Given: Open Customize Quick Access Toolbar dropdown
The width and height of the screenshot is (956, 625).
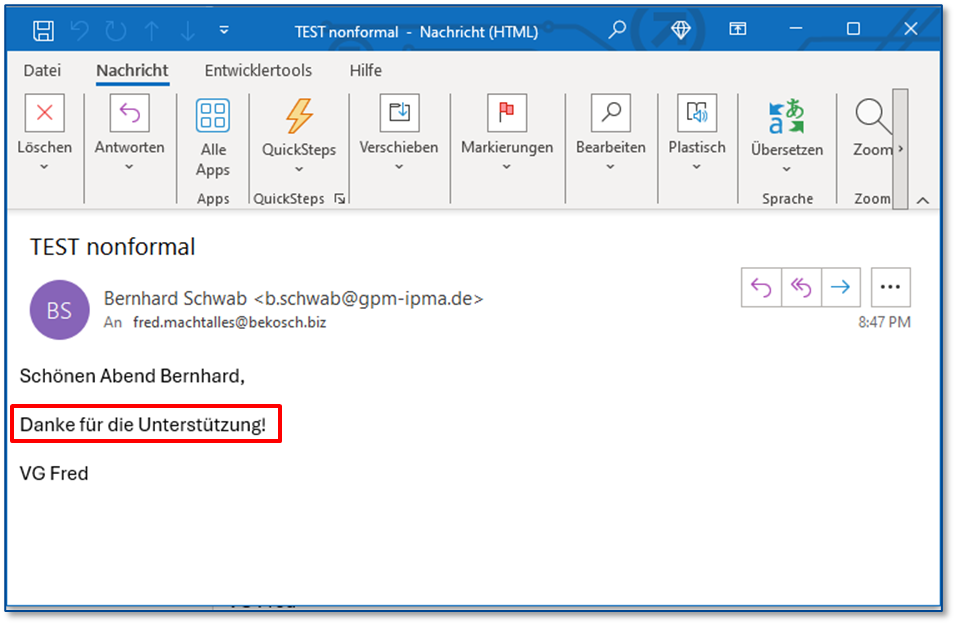Looking at the screenshot, I should coord(224,30).
